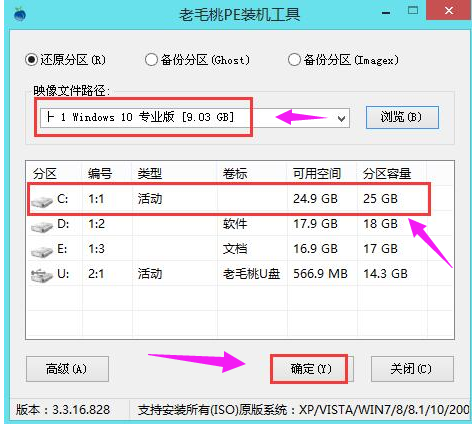
Task: Click the 17 GB capacity value
Action: pos(380,249)
